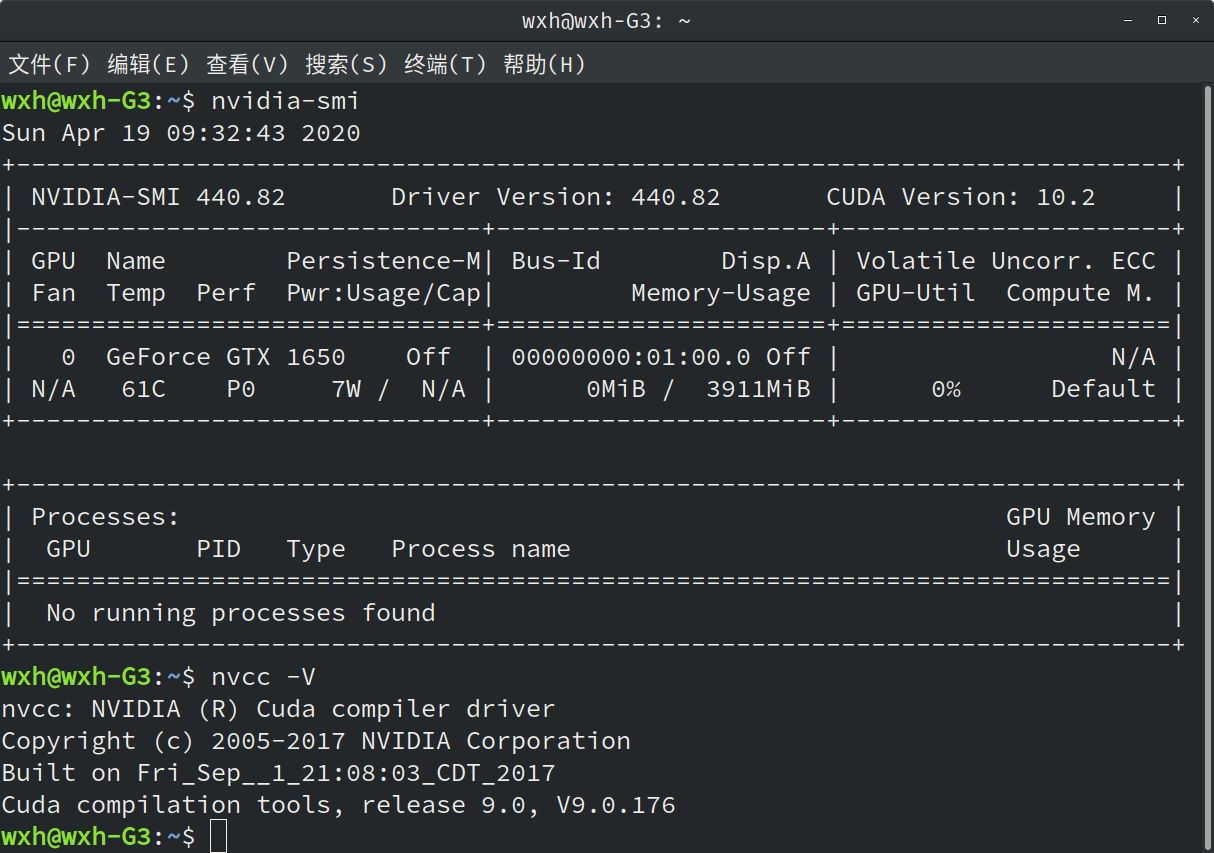The height and width of the screenshot is (853, 1214).
Task: Minimize the terminal window
Action: (x=1126, y=19)
